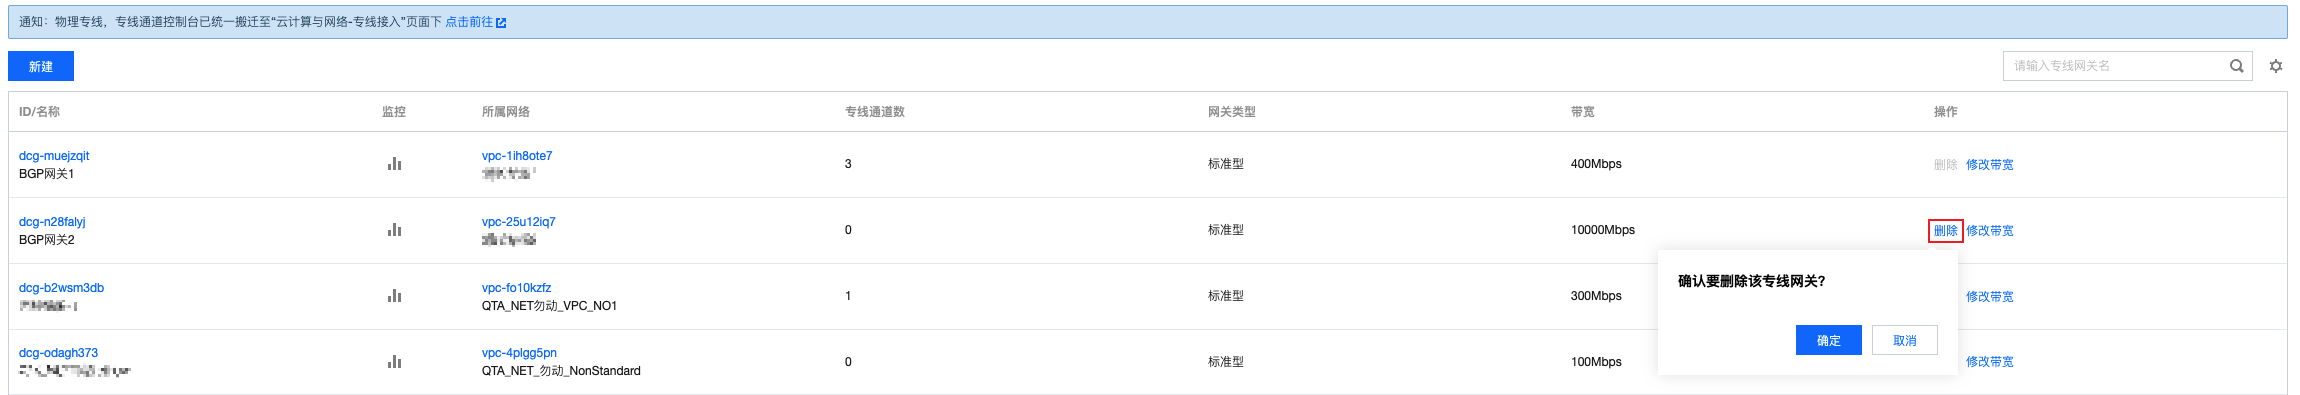Image resolution: width=2300 pixels, height=395 pixels.
Task: Open network vpc-4plgg5pn link
Action: click(519, 353)
